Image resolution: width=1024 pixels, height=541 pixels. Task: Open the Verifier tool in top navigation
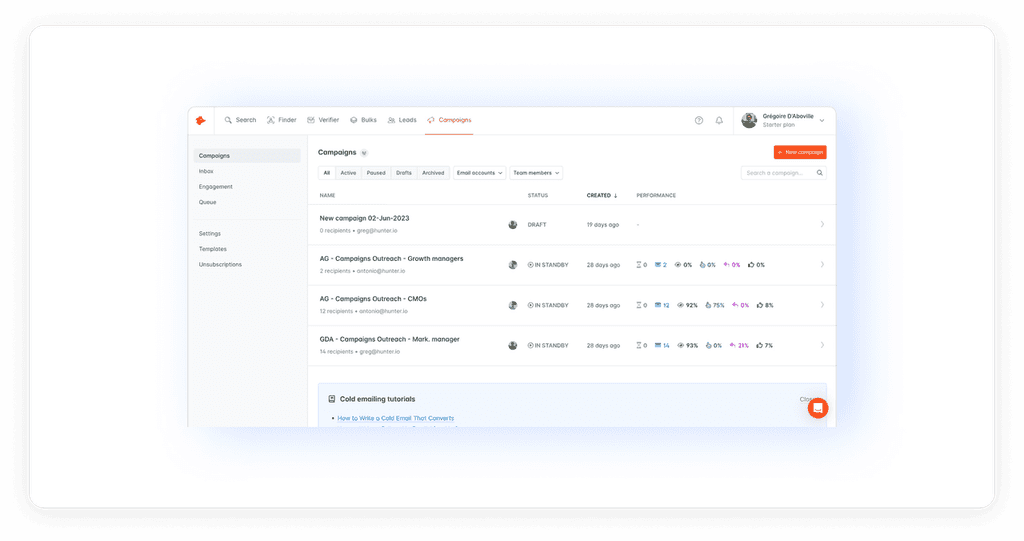[x=323, y=120]
